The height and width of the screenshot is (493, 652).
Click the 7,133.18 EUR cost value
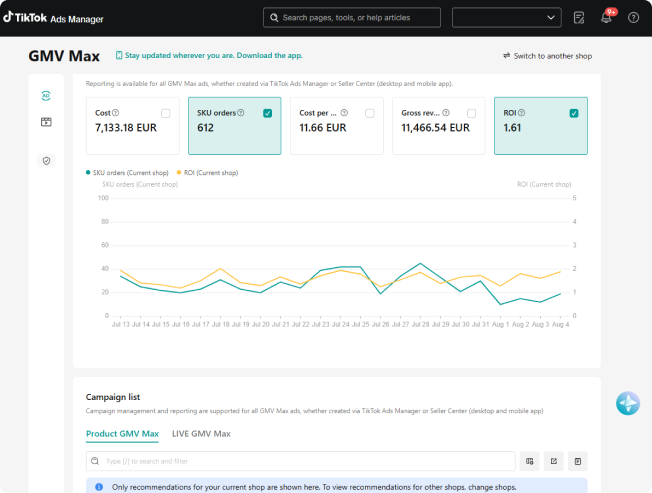(x=126, y=128)
